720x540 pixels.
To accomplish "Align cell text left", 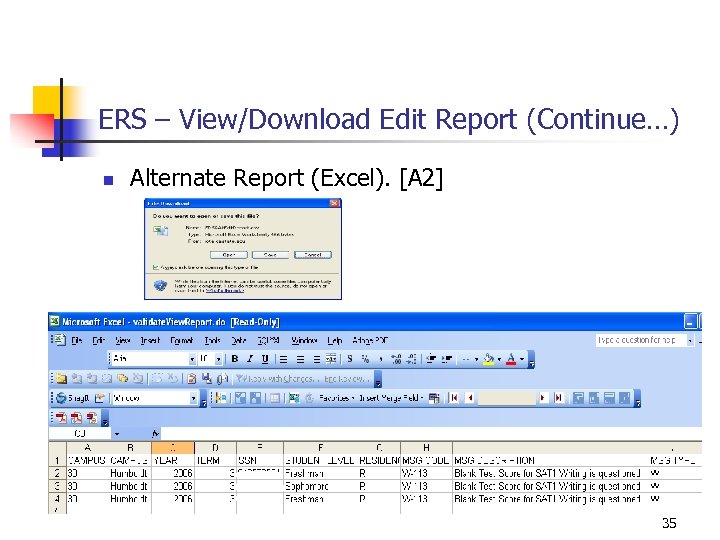I will pos(284,359).
